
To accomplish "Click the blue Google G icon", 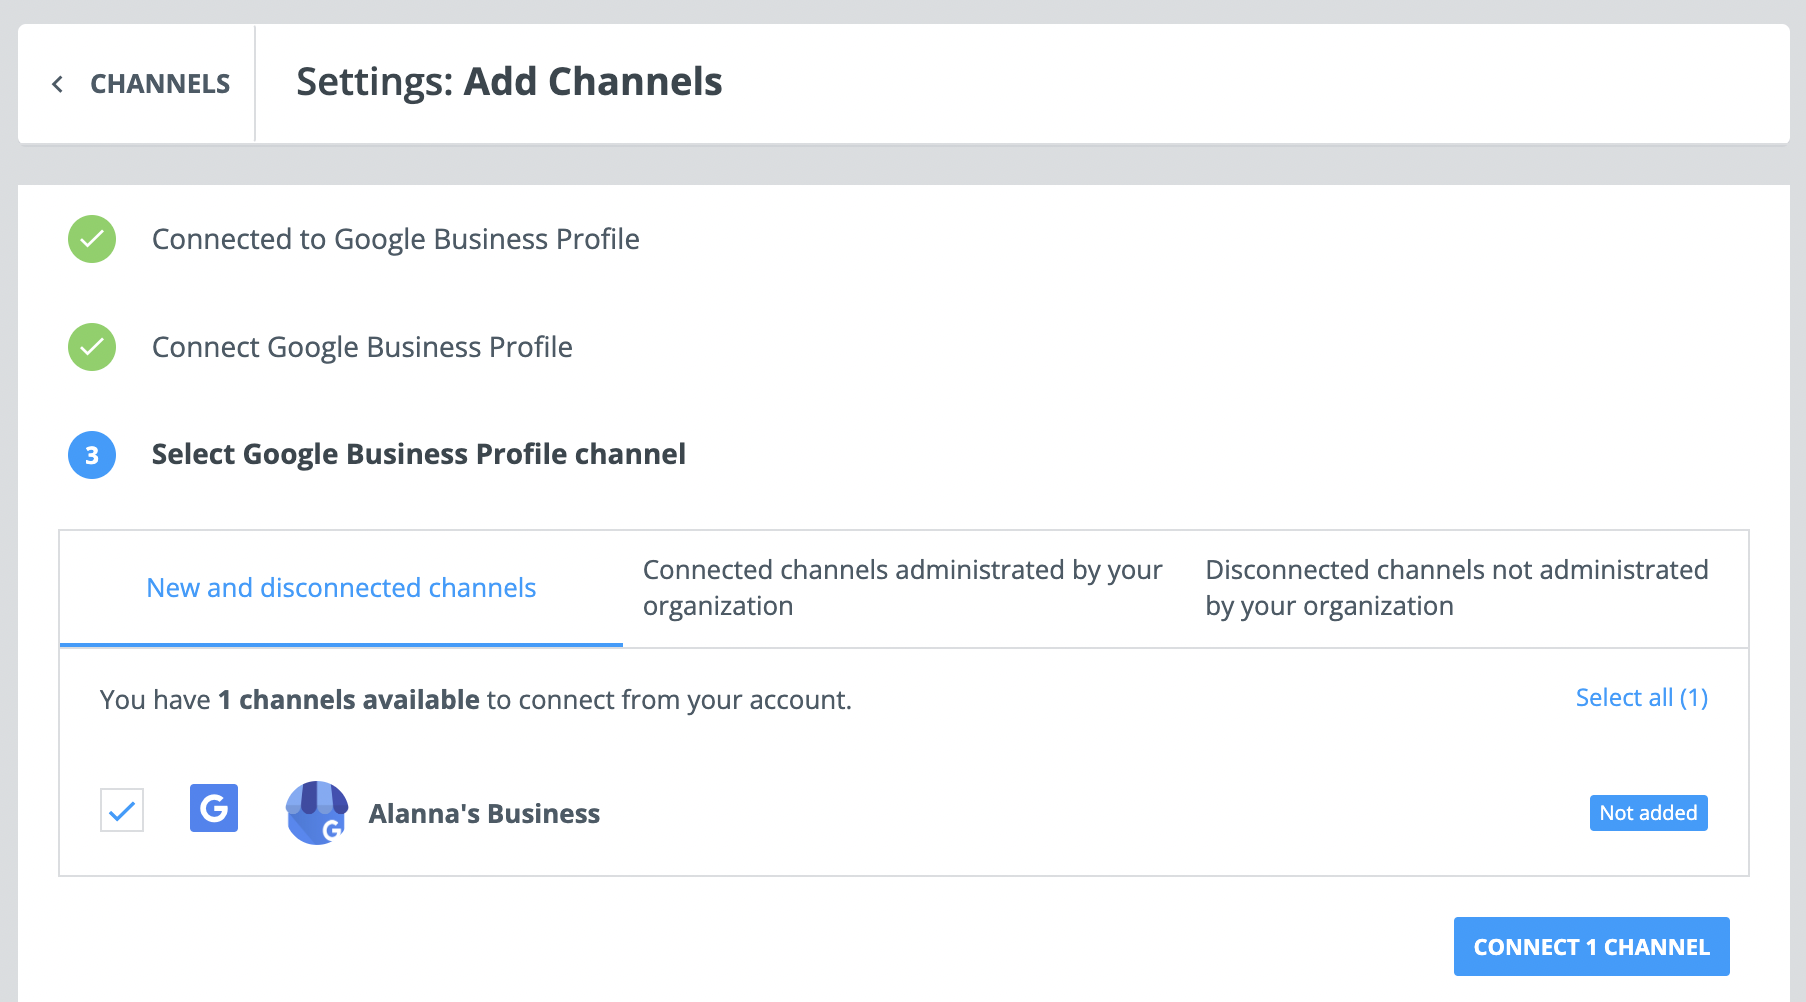I will click(x=214, y=808).
